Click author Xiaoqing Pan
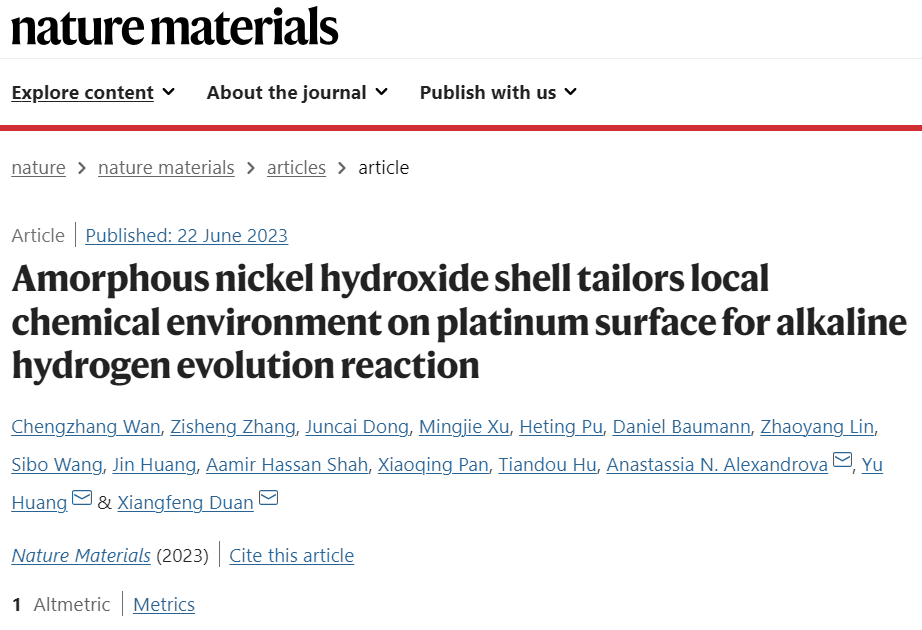922x630 pixels. tap(433, 465)
